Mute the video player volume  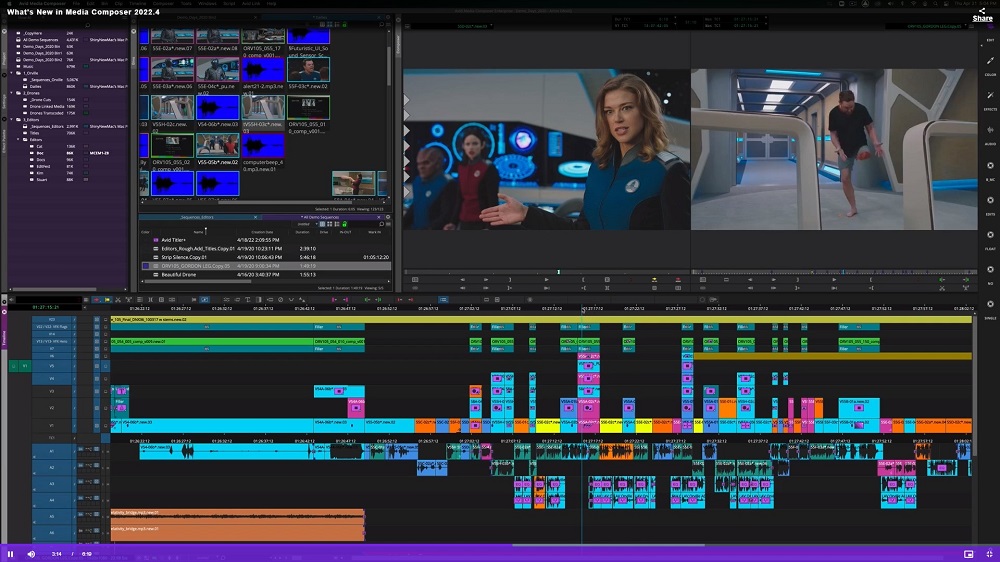[x=31, y=554]
